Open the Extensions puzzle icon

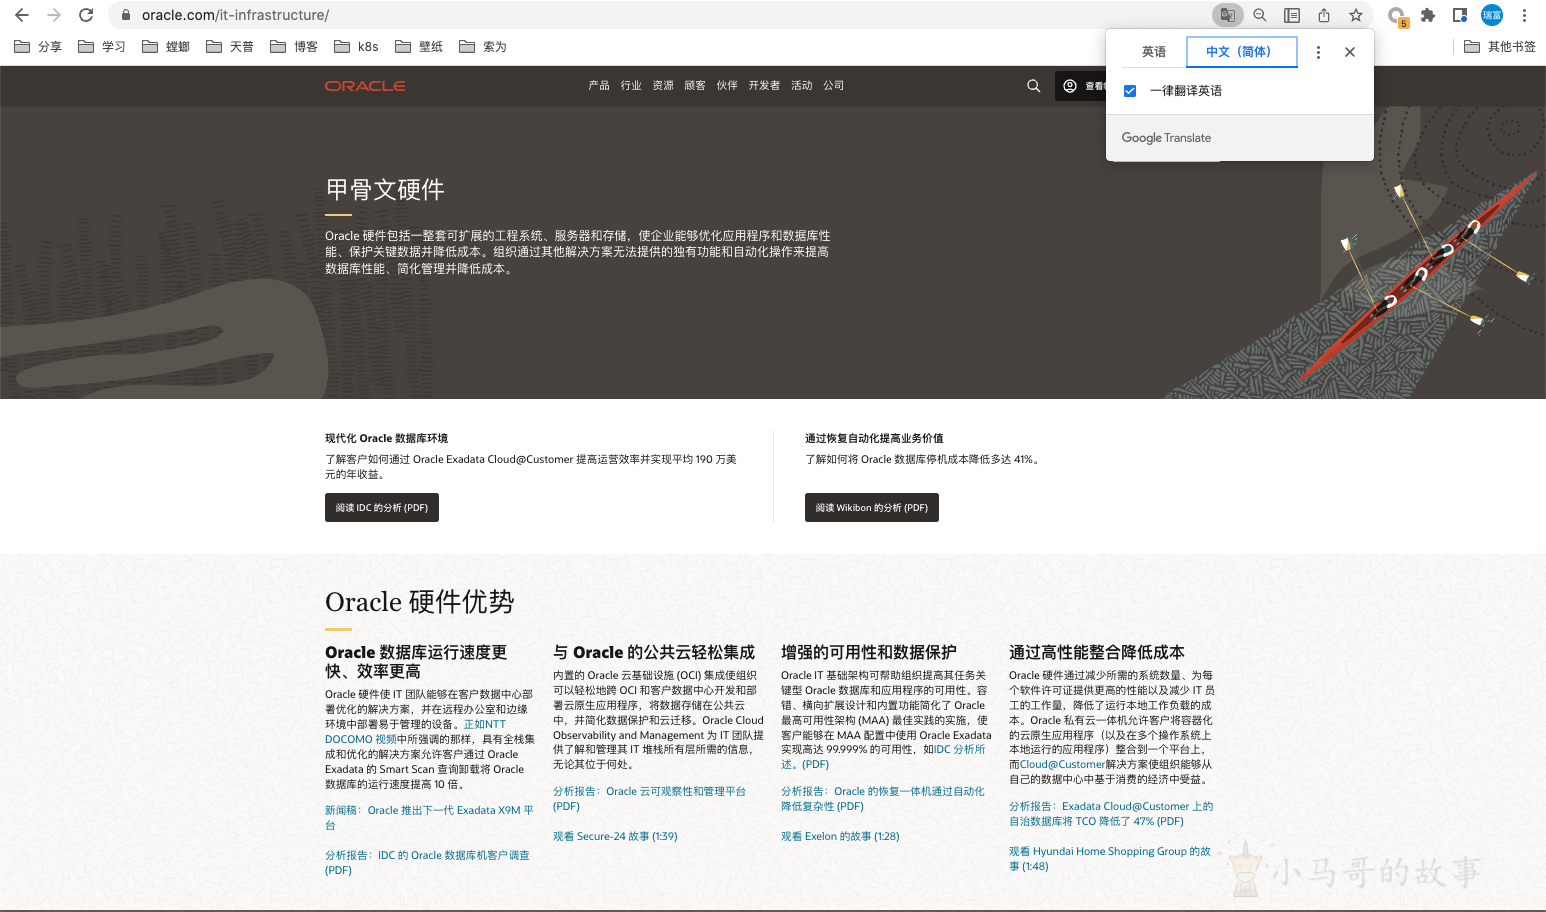click(1428, 15)
